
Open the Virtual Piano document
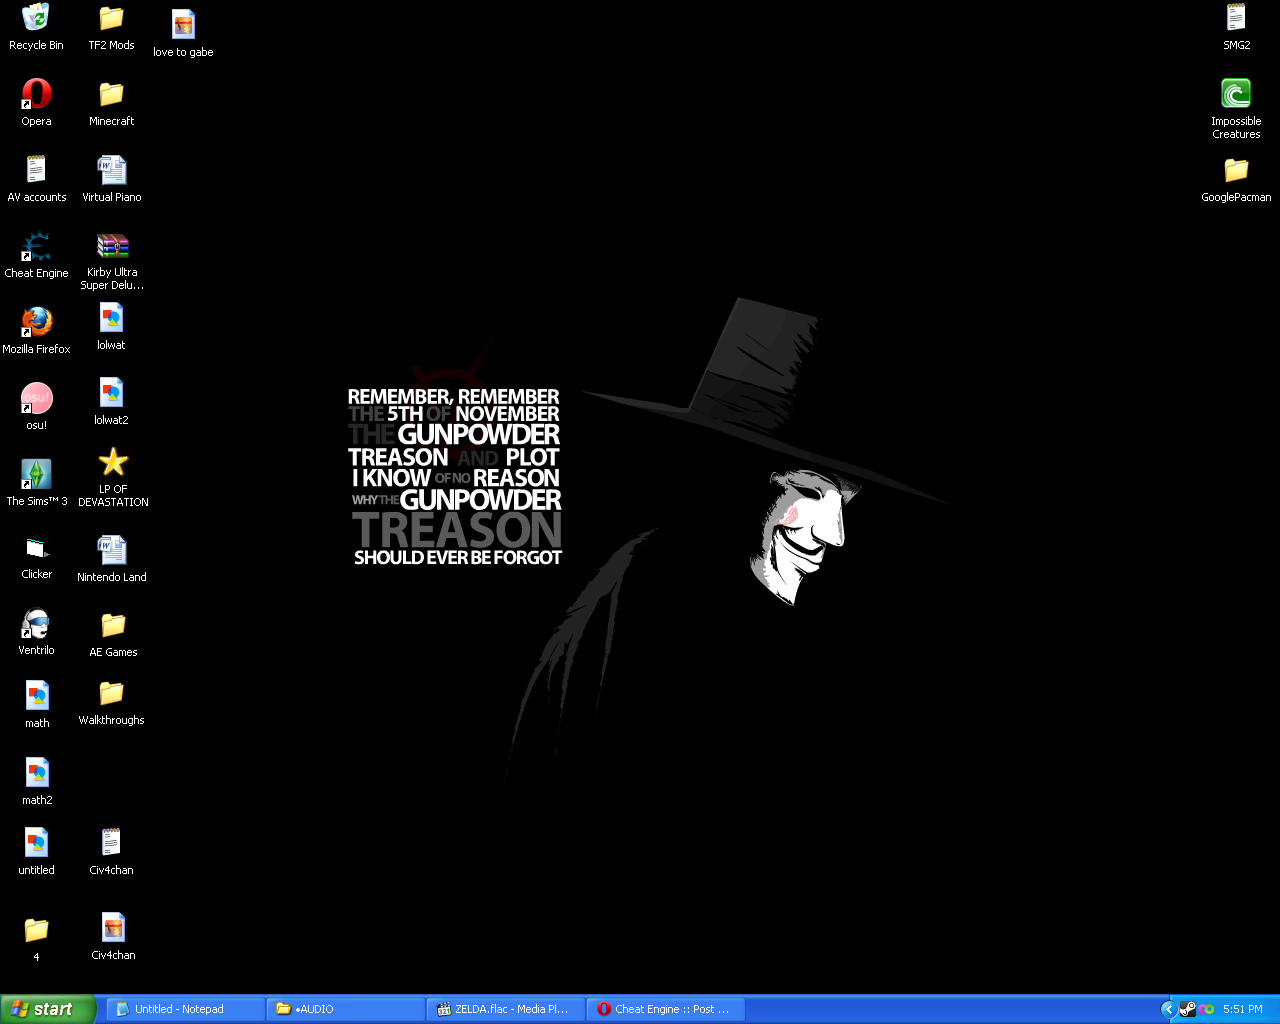(110, 172)
